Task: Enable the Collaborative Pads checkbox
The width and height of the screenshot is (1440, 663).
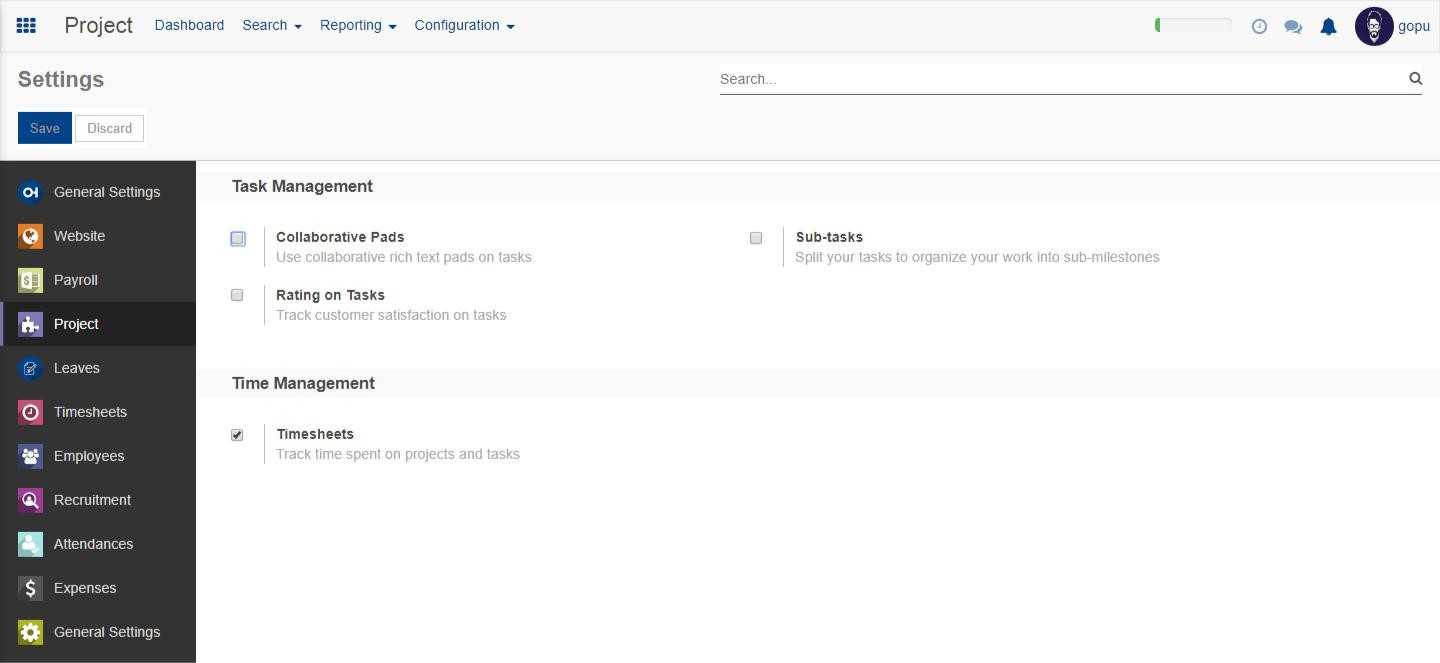Action: click(x=238, y=238)
